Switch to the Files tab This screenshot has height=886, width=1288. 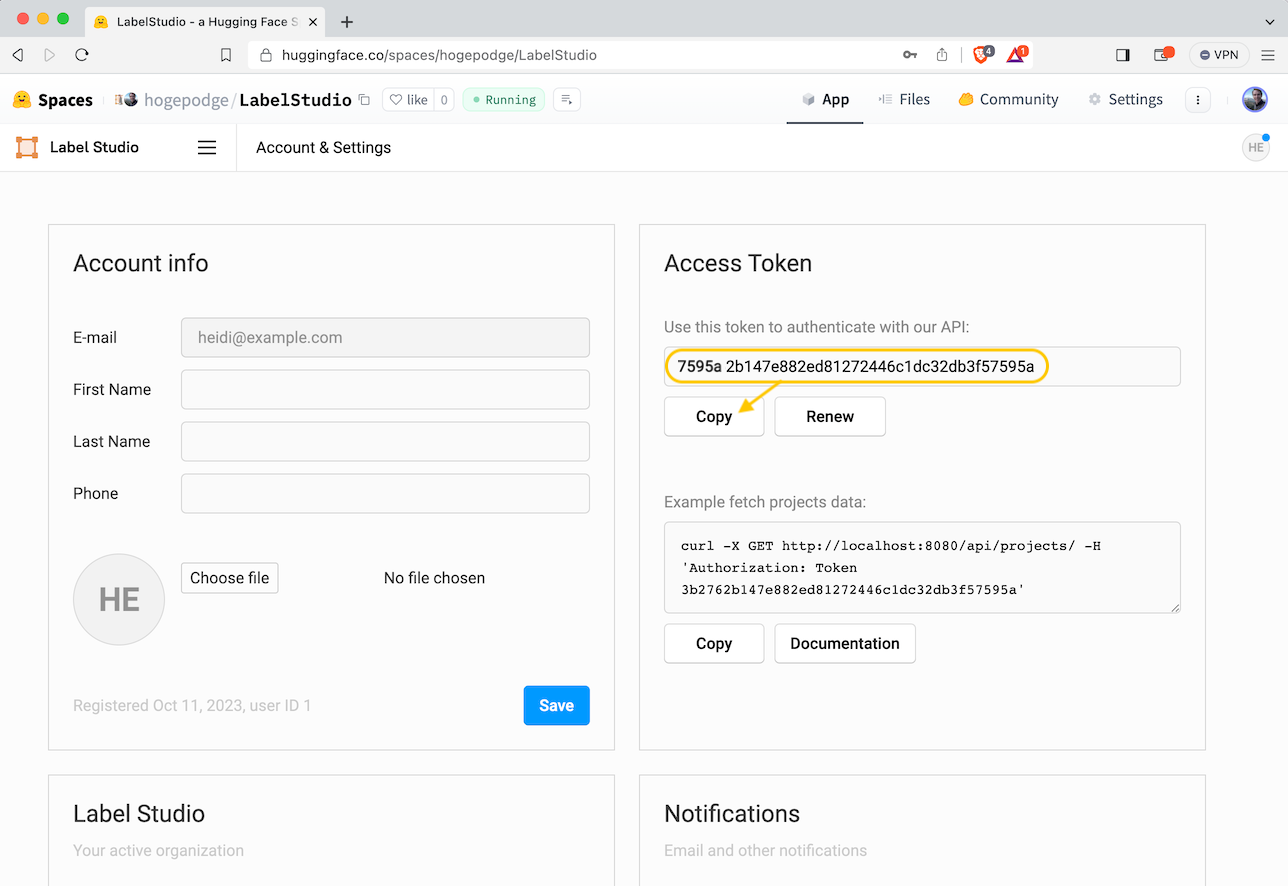pos(904,100)
